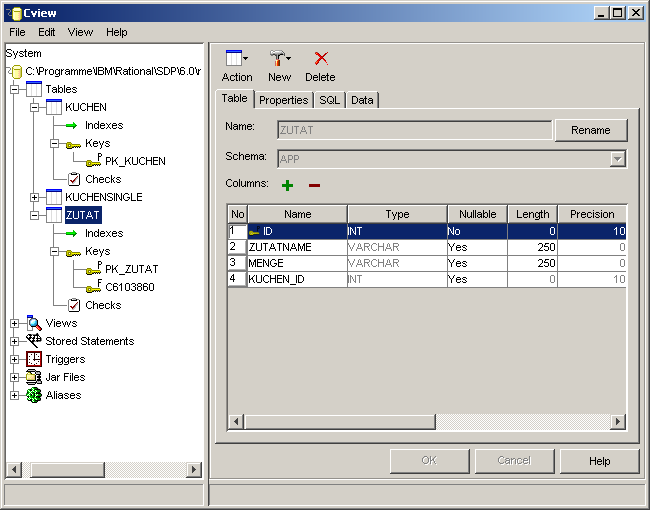Expand the Views tree node
The width and height of the screenshot is (650, 510).
[15, 323]
